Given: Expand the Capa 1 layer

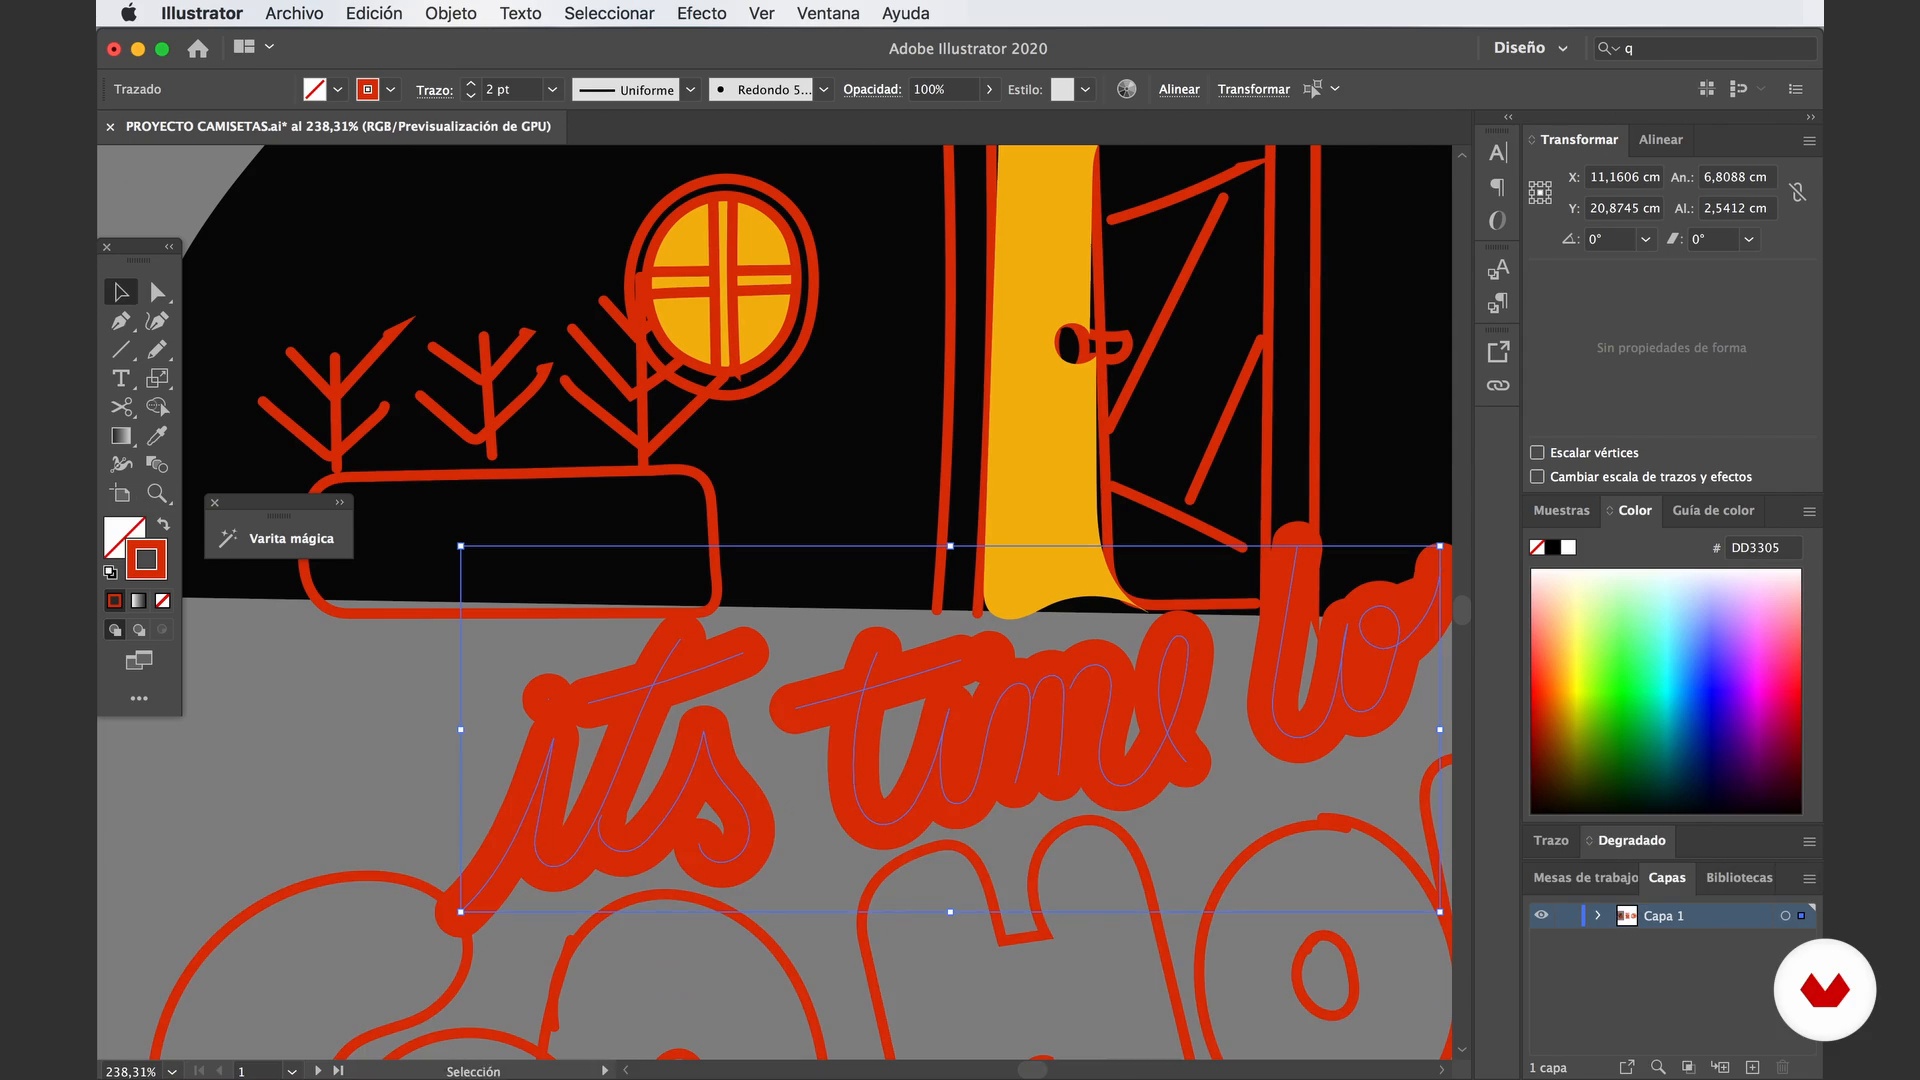Looking at the screenshot, I should (1597, 915).
